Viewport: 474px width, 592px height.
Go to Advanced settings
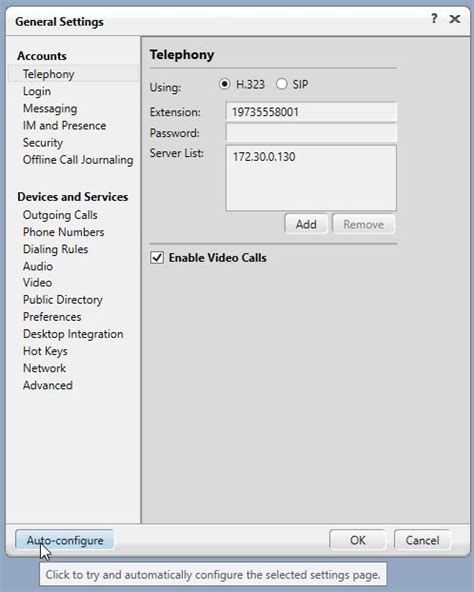coord(48,385)
